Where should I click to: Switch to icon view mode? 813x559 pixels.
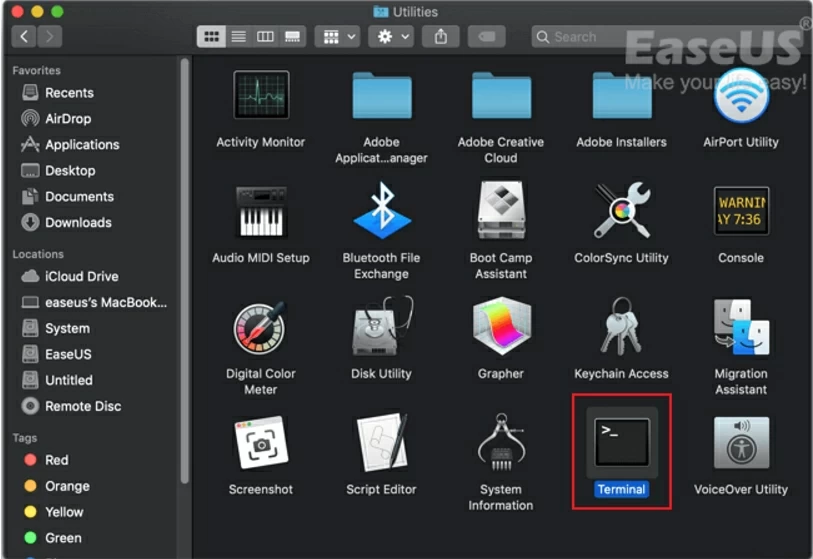(x=211, y=36)
